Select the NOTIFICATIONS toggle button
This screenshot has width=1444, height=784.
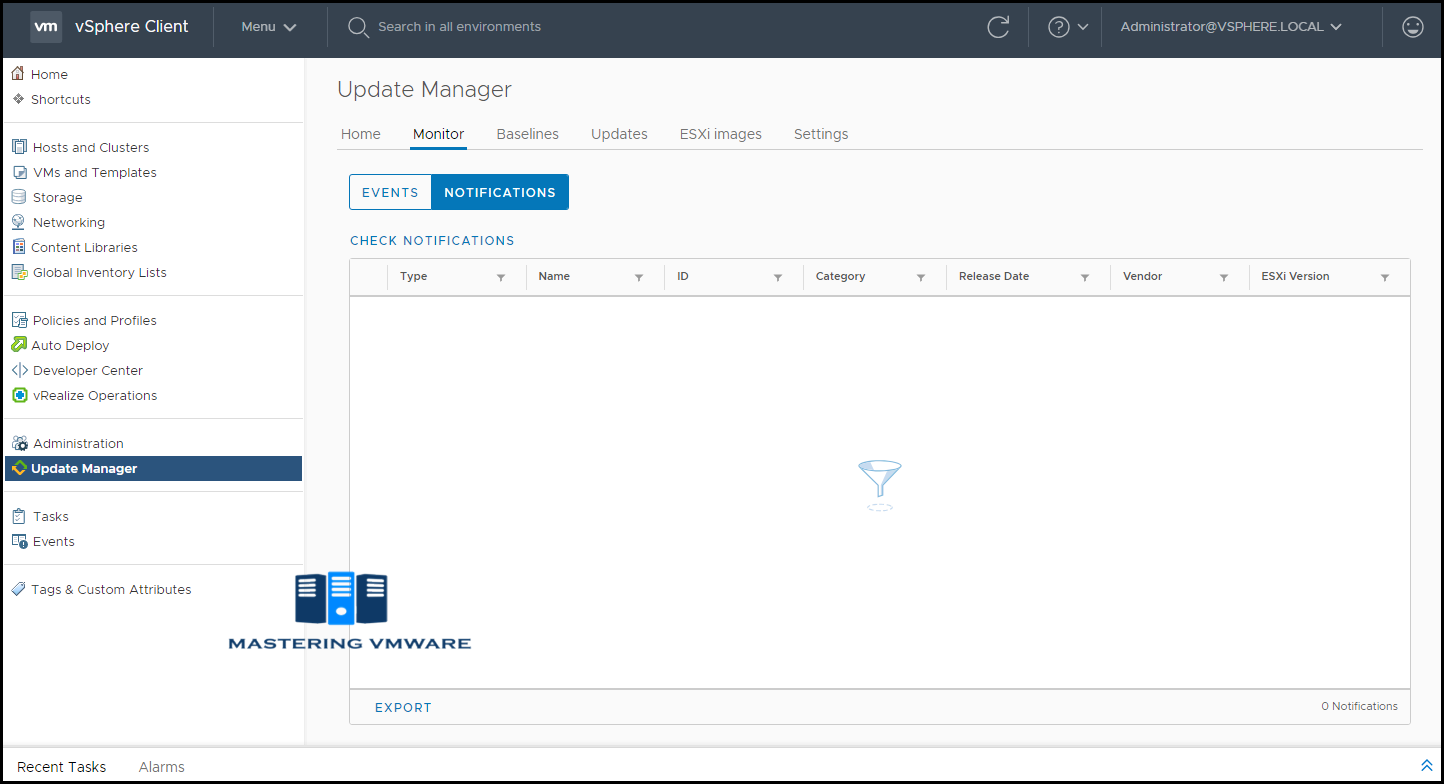pyautogui.click(x=500, y=192)
